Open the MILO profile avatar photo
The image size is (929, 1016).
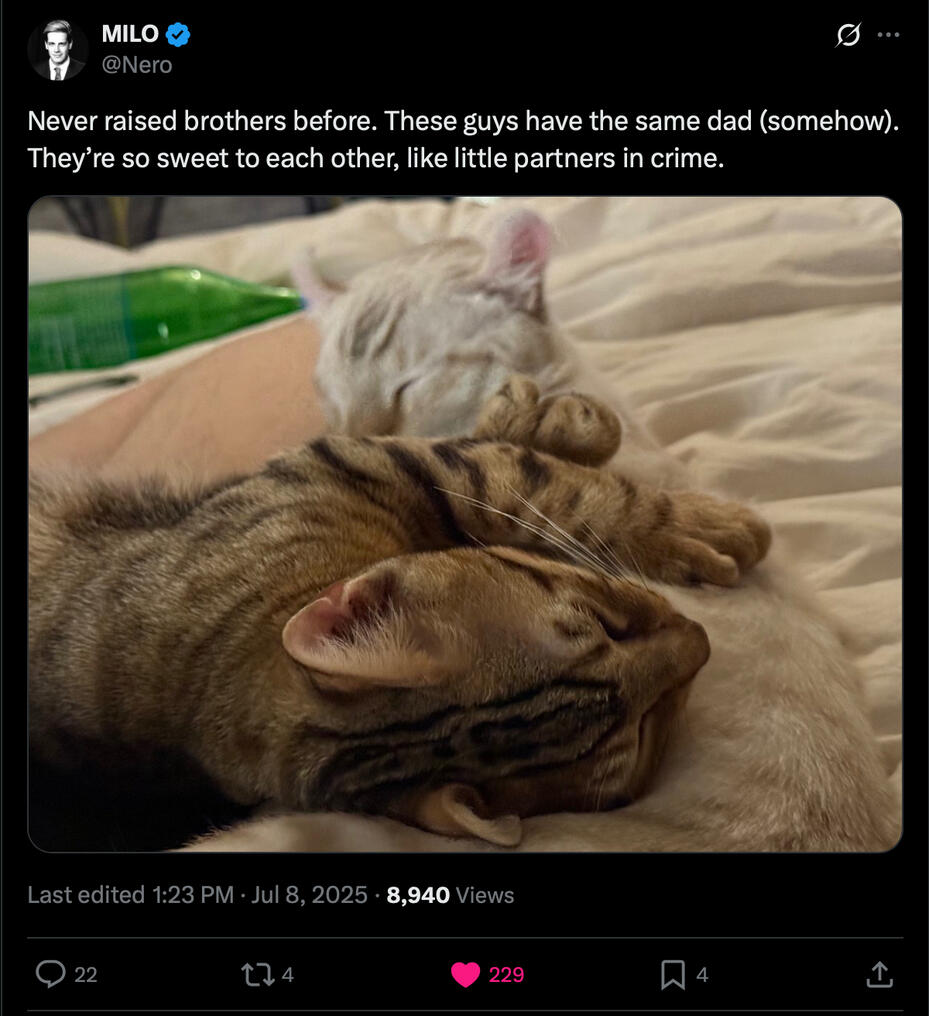[58, 49]
